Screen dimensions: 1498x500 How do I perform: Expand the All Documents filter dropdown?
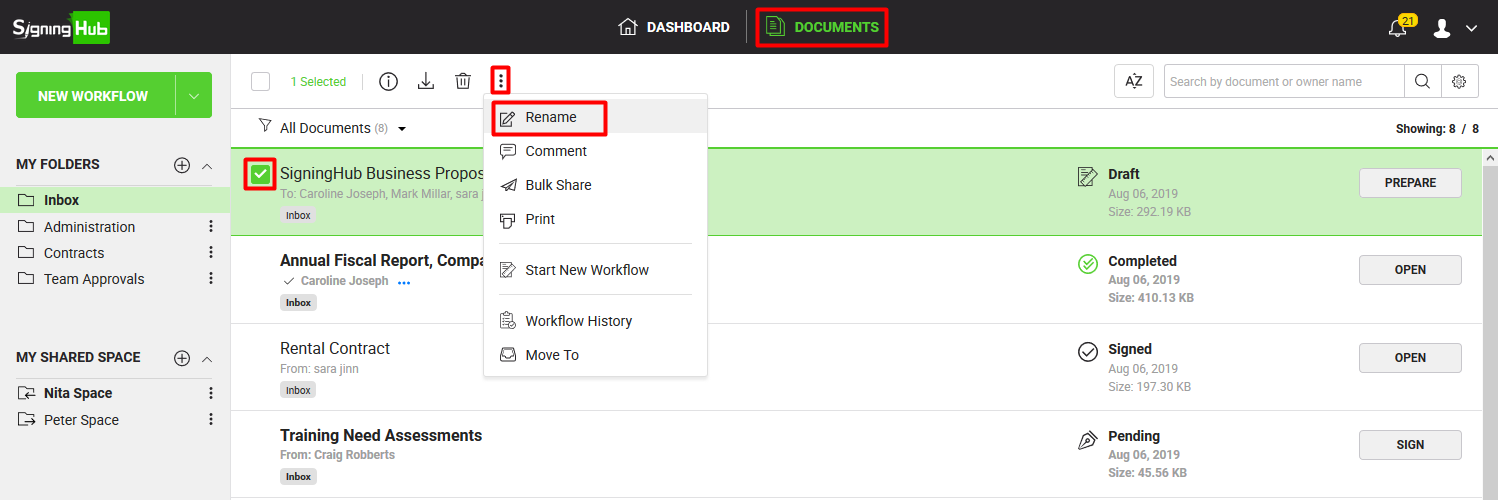[x=401, y=129]
